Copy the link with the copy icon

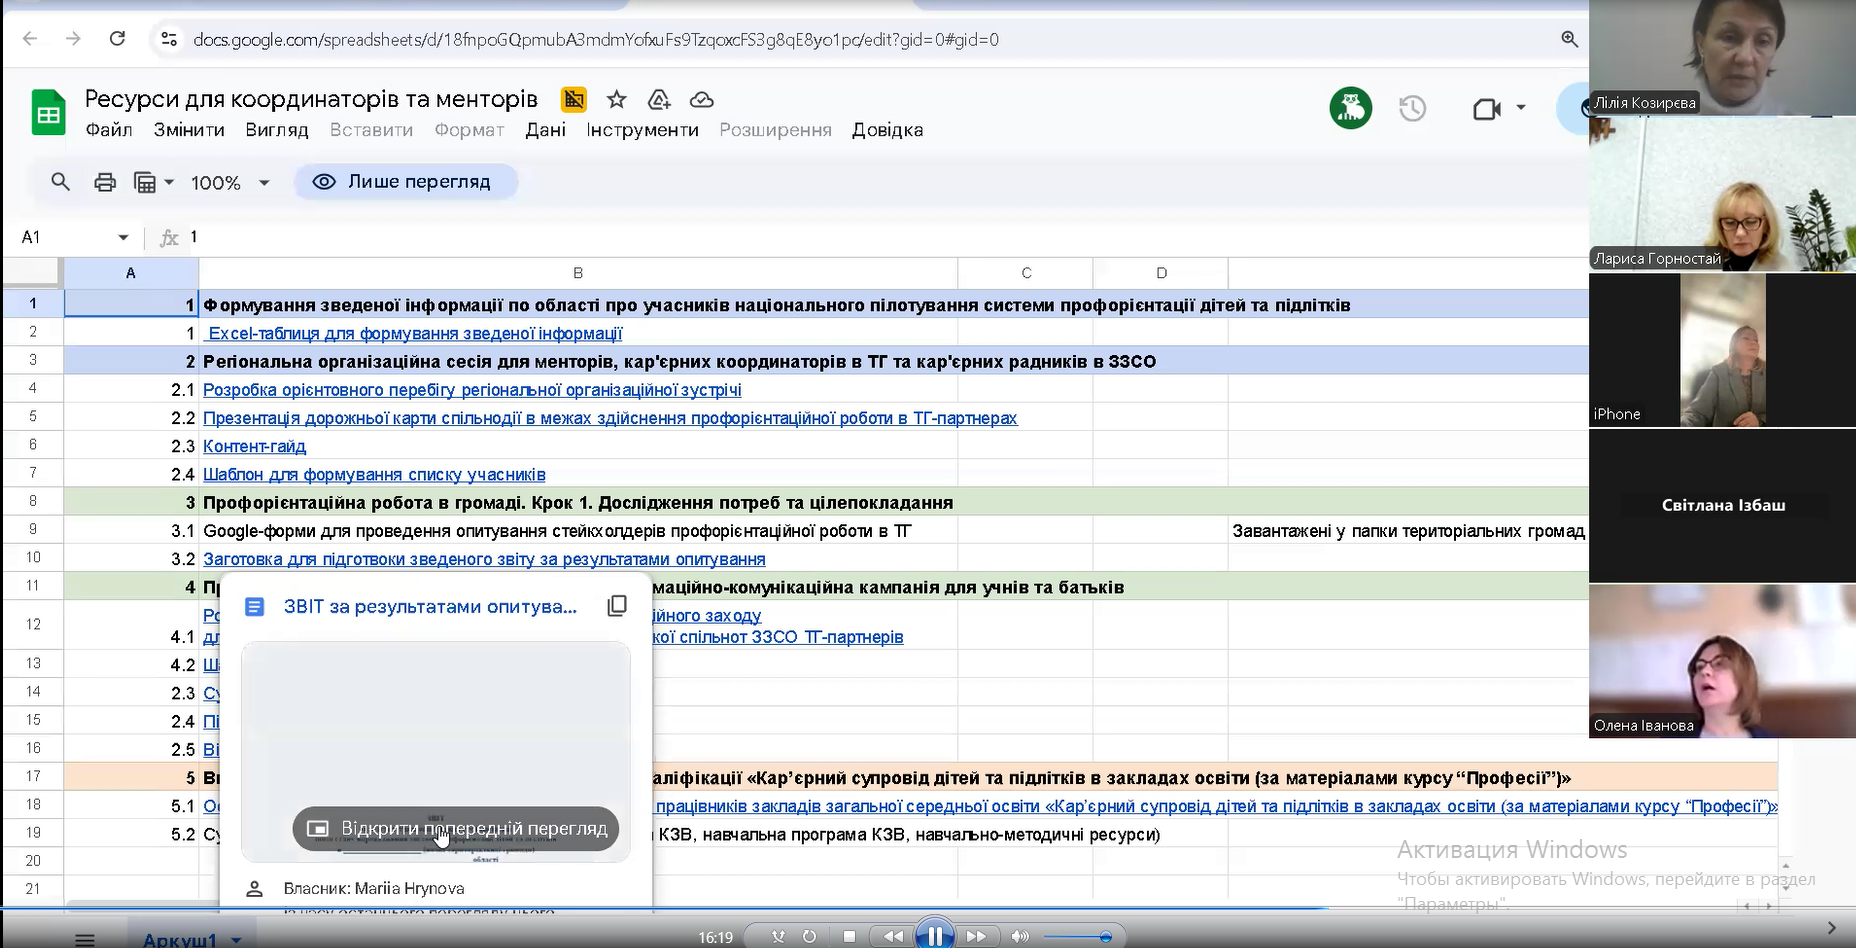coord(617,606)
